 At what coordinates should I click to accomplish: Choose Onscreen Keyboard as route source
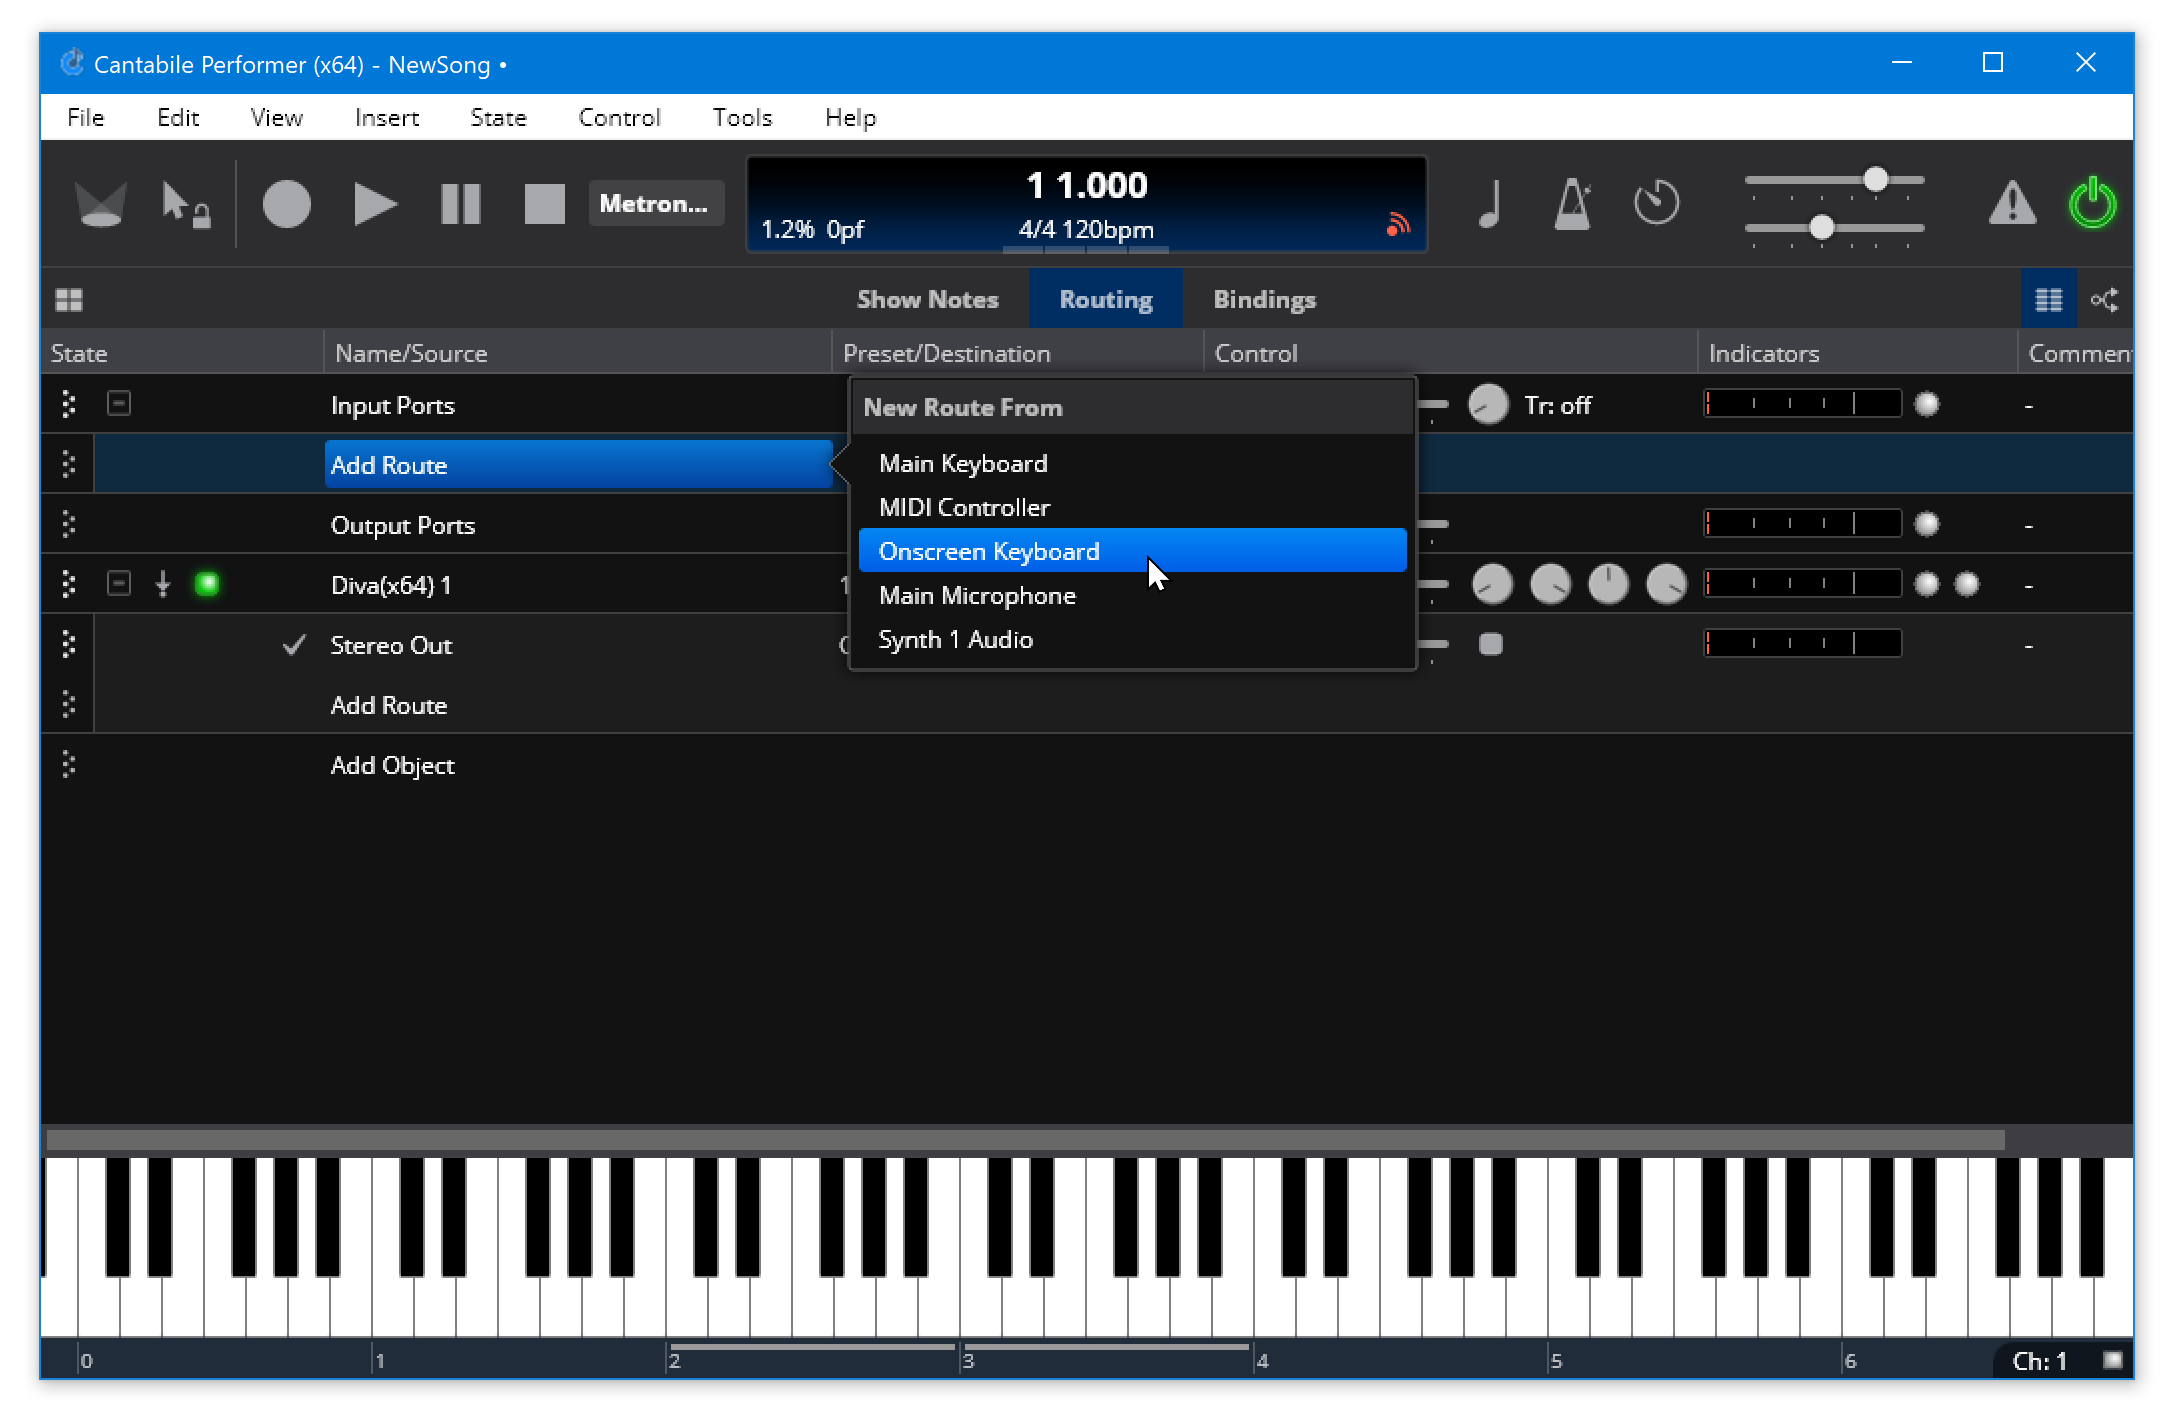[x=1132, y=551]
